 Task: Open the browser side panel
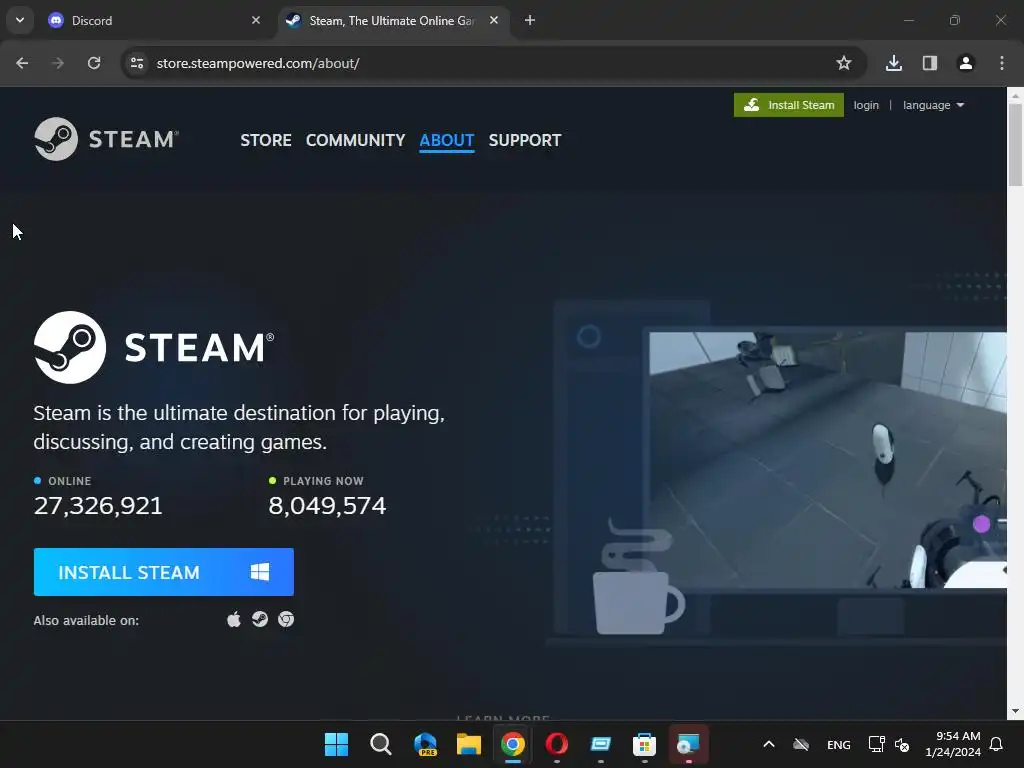(x=930, y=63)
